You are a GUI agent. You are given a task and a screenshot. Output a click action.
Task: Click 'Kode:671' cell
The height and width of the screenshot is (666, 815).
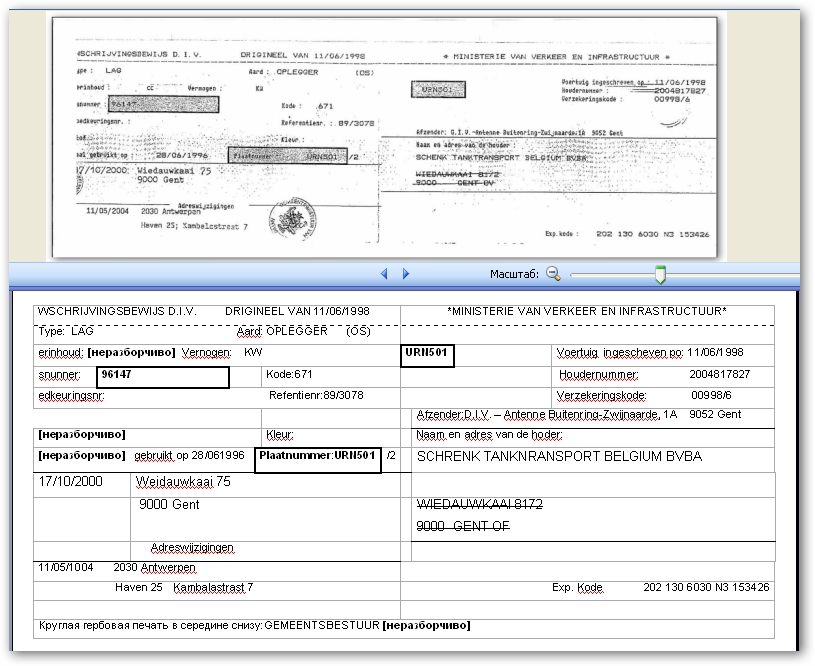point(289,374)
